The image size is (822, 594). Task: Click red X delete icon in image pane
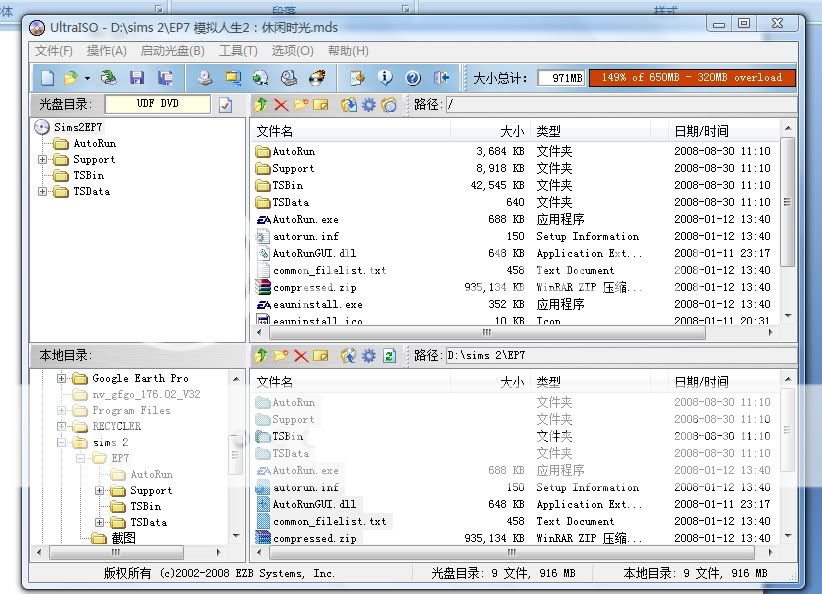[281, 104]
